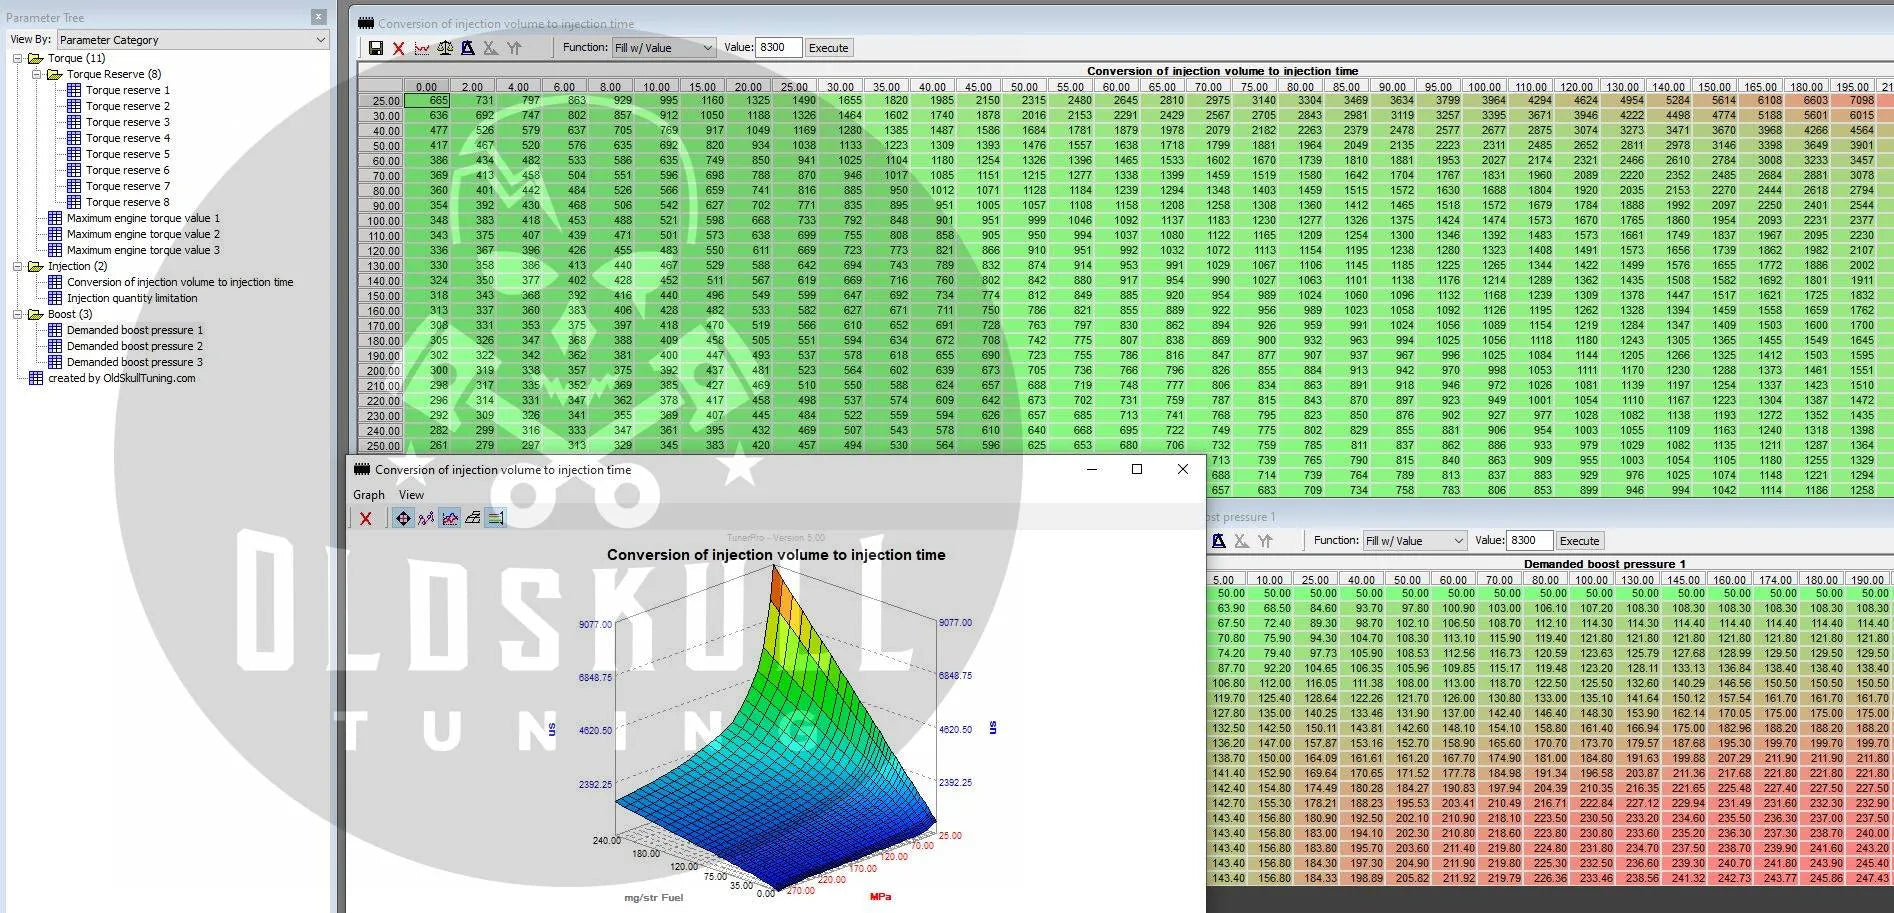Click the red wavy graph icon in injection table toolbar

(422, 48)
